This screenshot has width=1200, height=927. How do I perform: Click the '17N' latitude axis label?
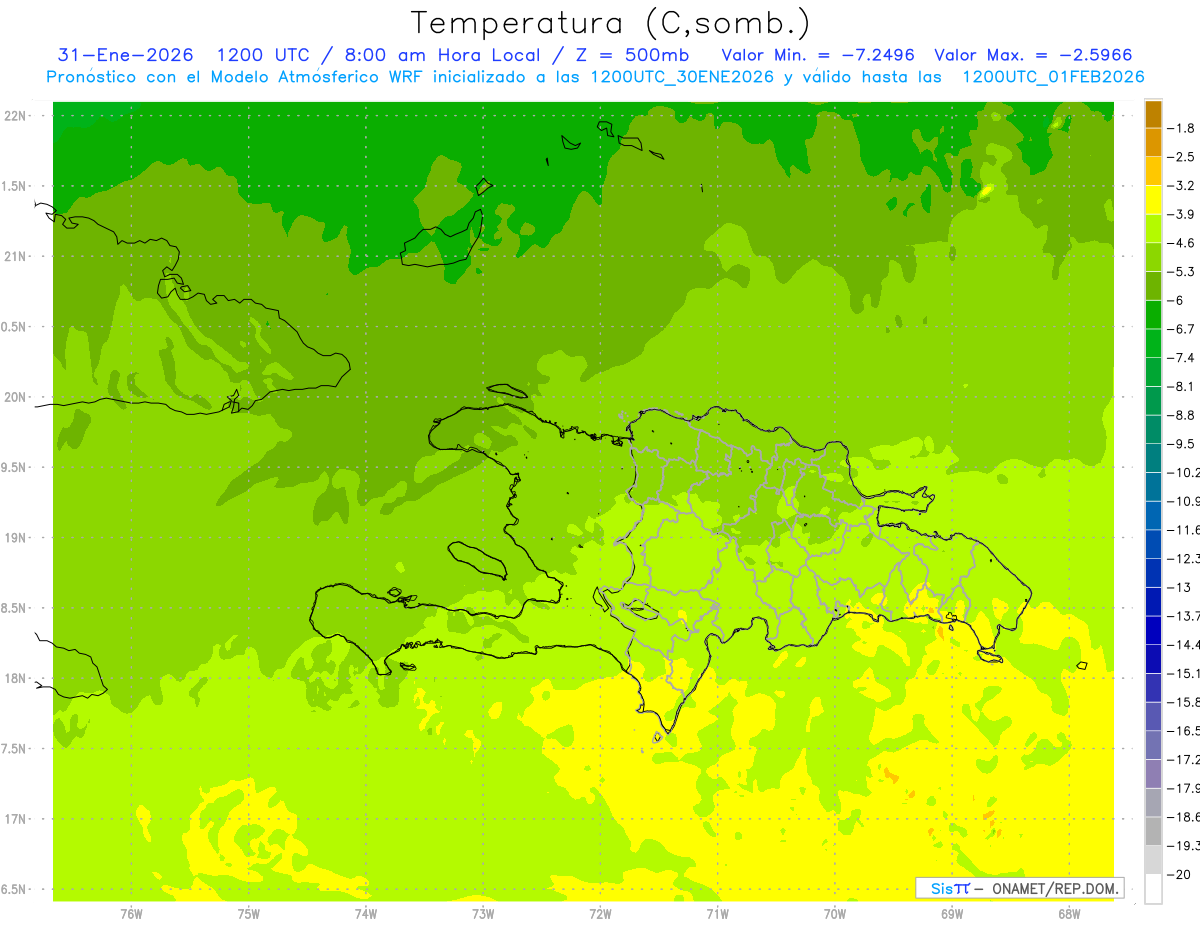pyautogui.click(x=14, y=819)
